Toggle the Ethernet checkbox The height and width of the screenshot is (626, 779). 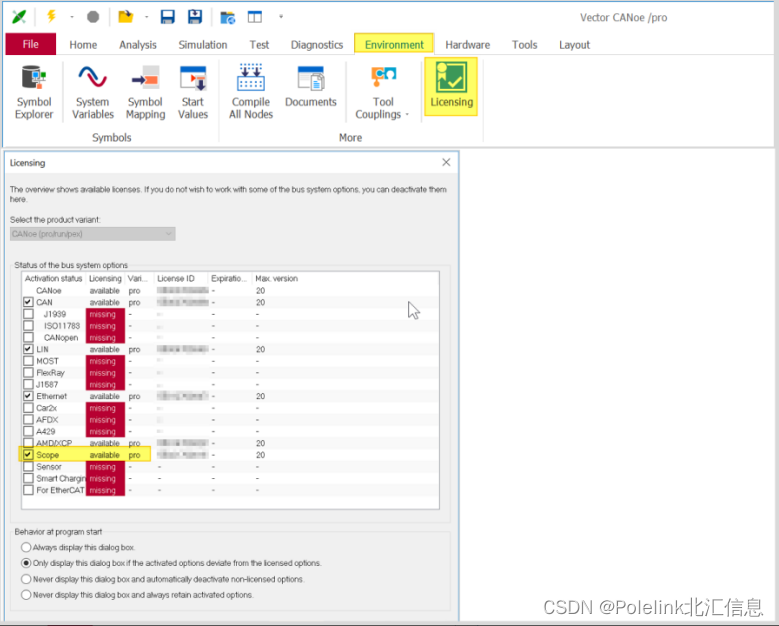28,396
